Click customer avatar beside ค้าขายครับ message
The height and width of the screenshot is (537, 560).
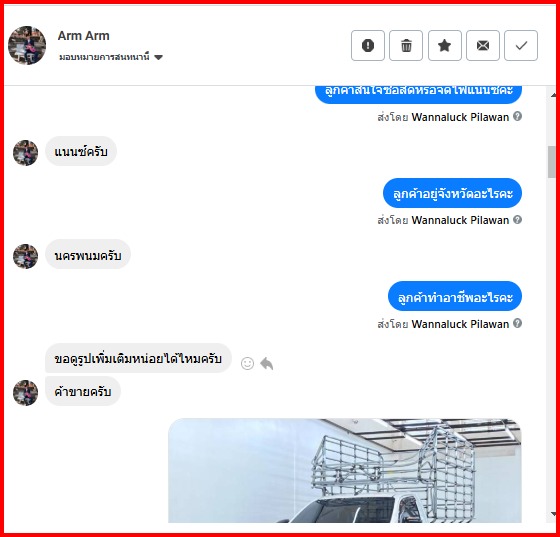click(25, 393)
